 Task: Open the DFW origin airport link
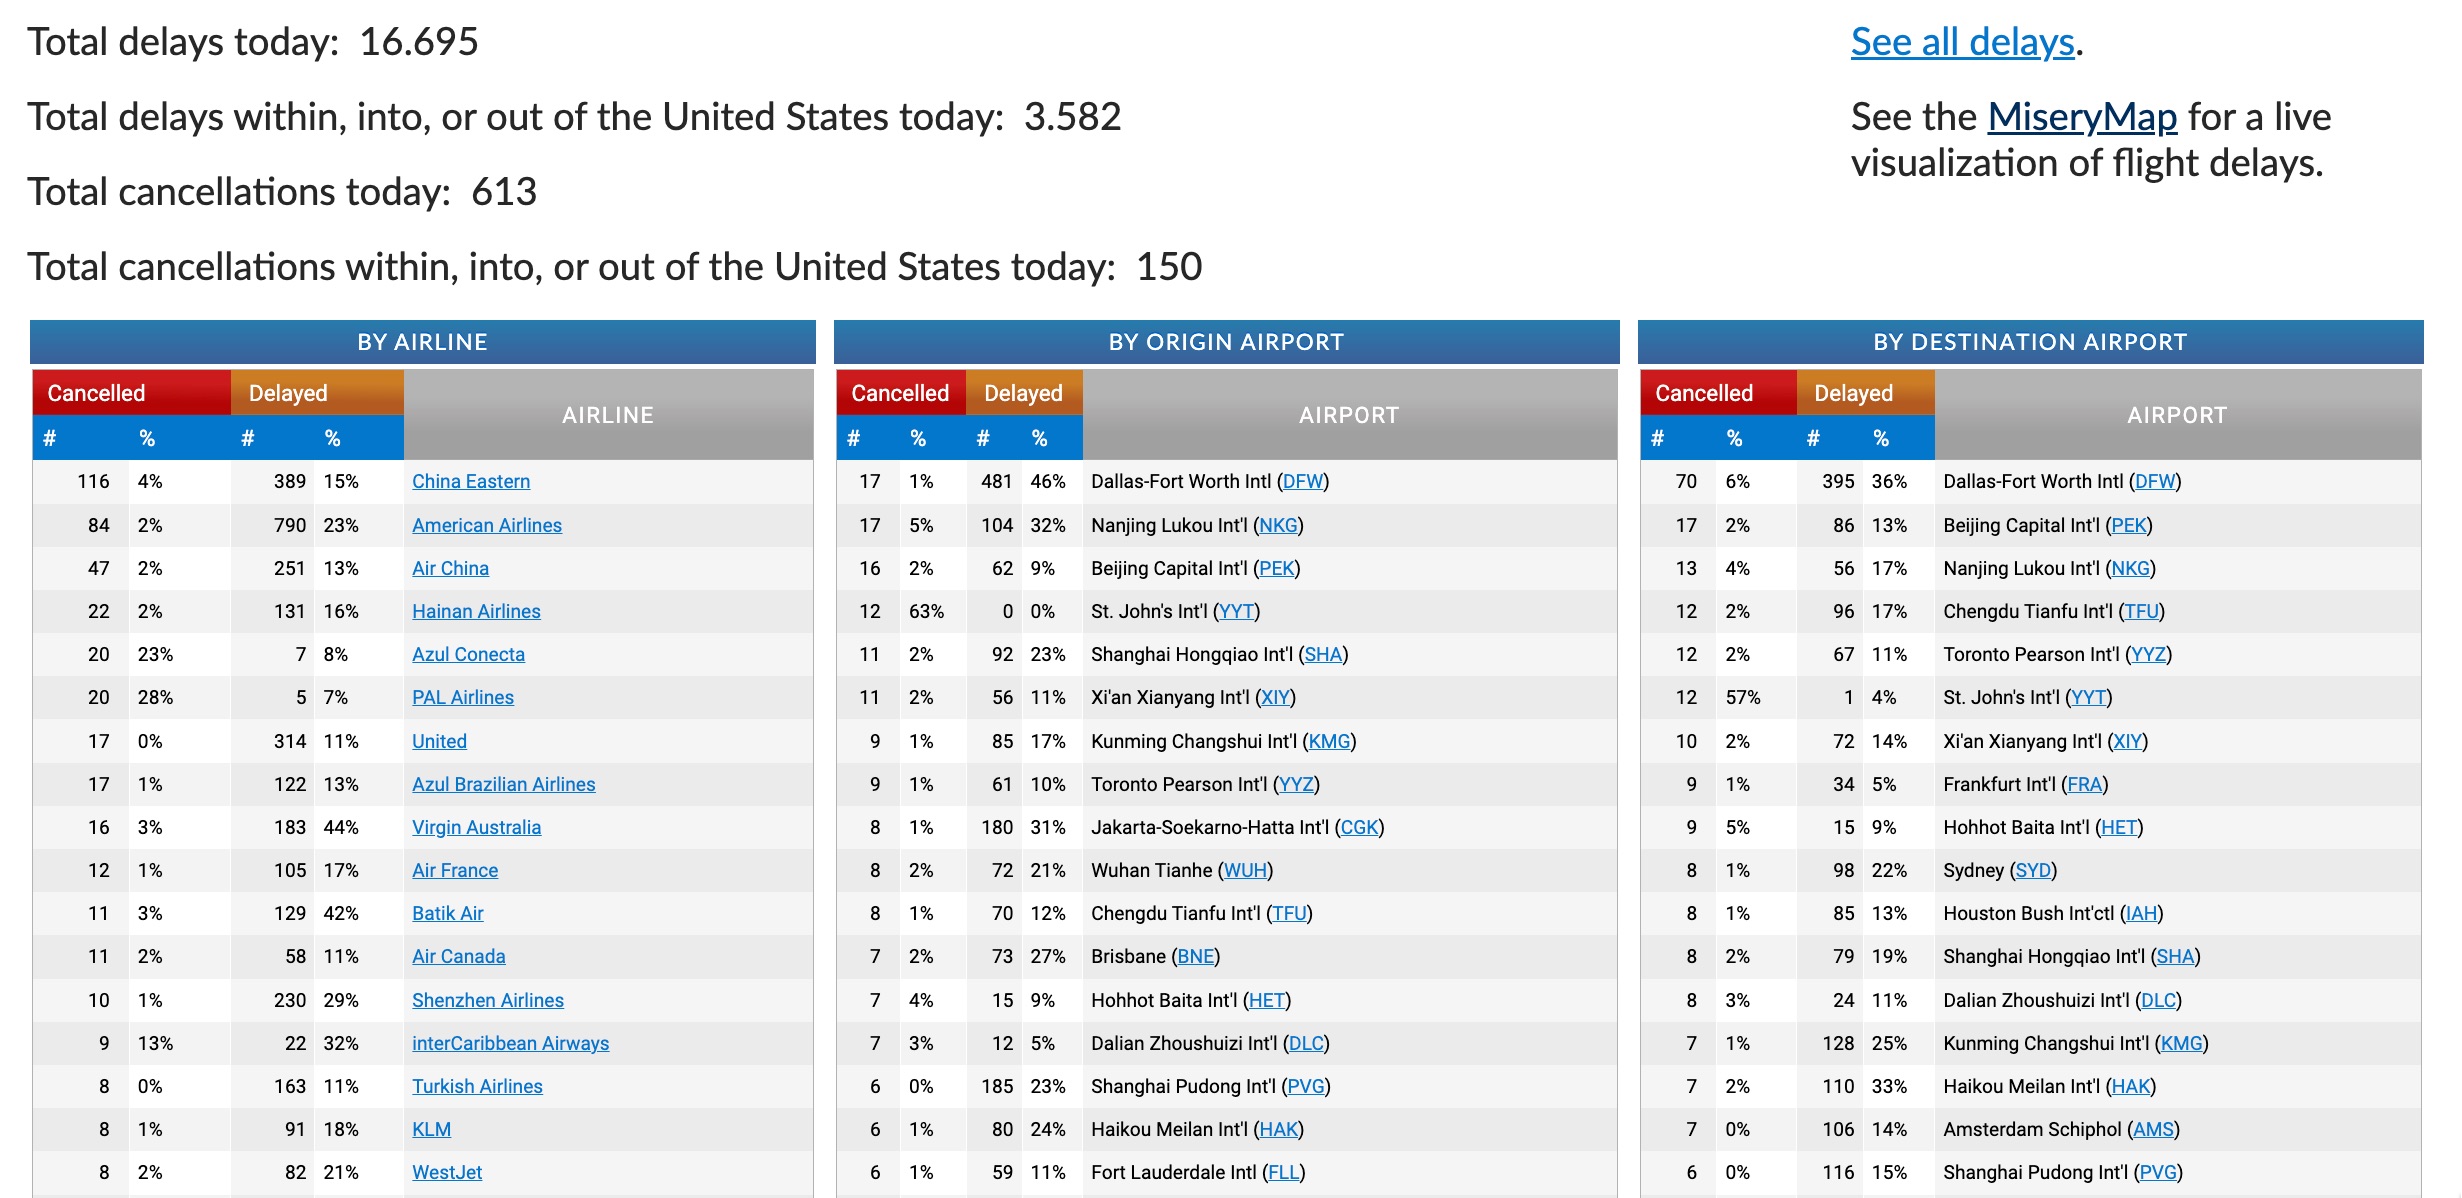[1305, 481]
